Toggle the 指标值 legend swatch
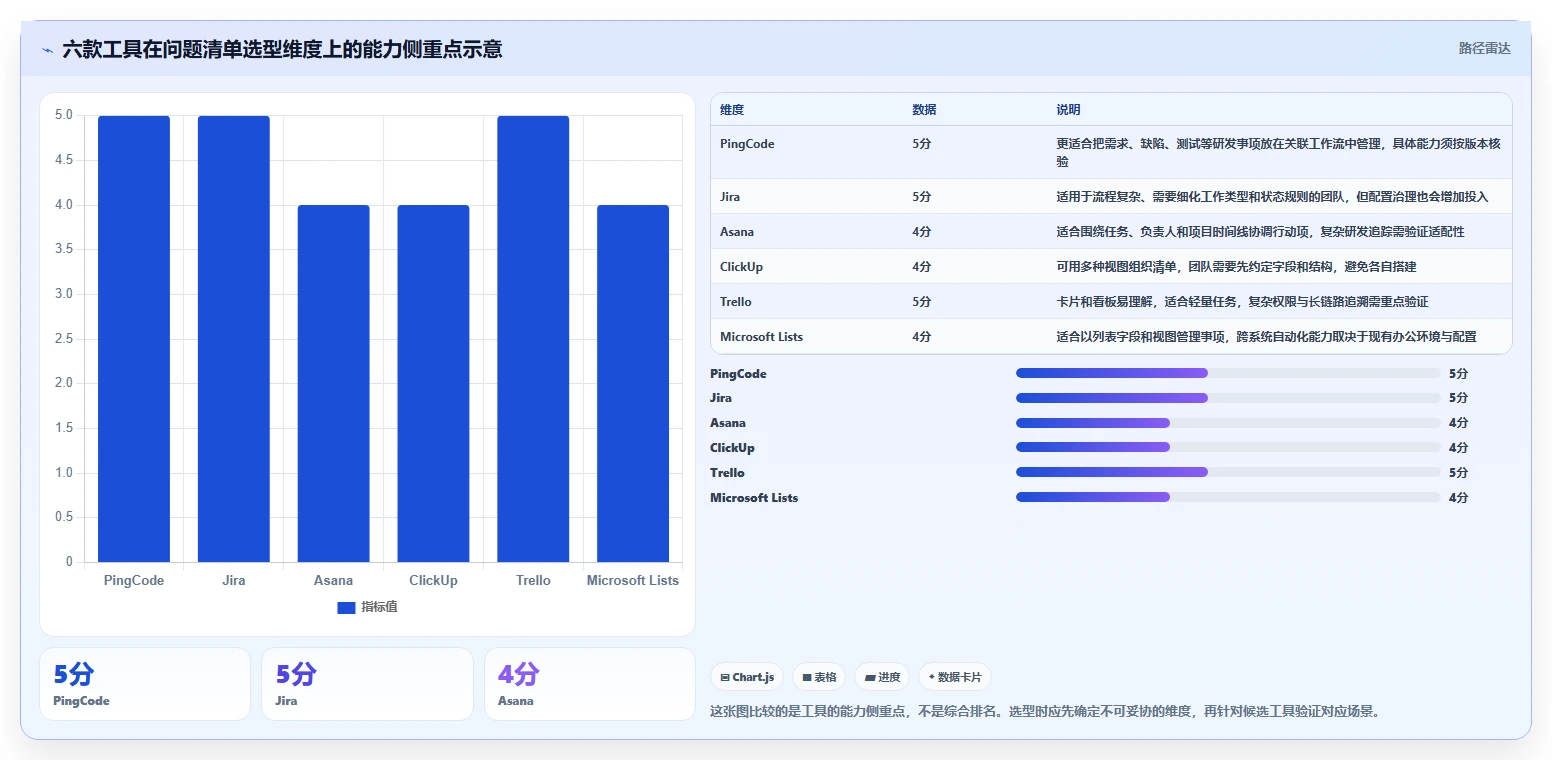 coord(346,608)
